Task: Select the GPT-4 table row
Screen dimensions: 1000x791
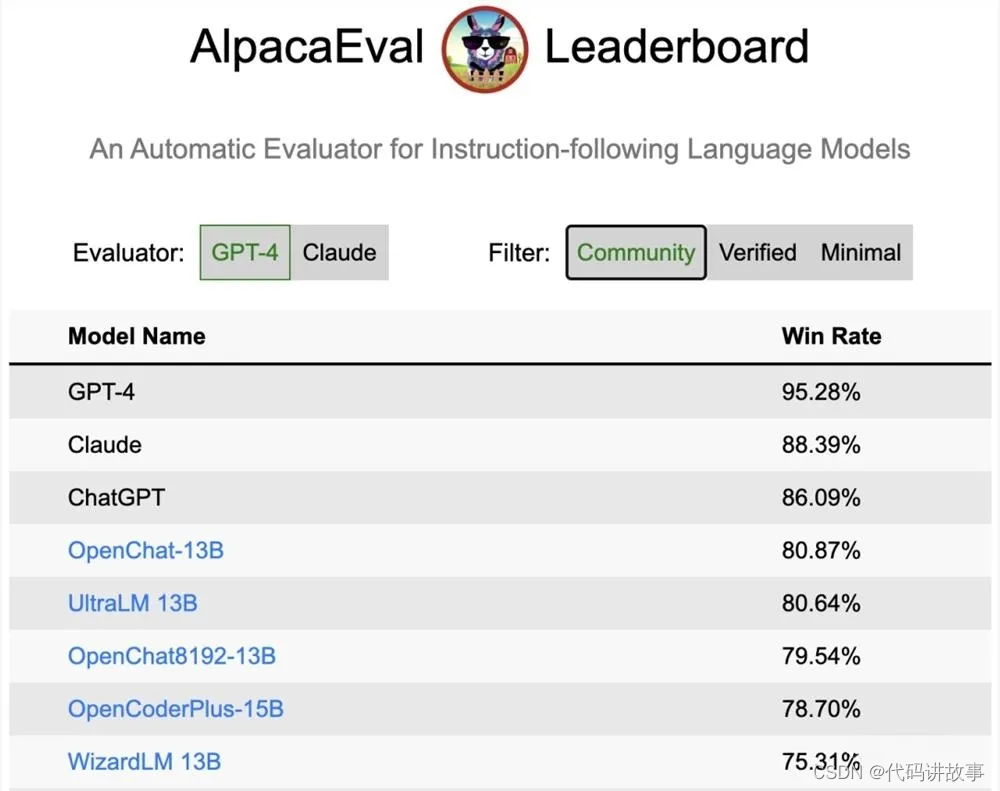Action: [x=500, y=392]
